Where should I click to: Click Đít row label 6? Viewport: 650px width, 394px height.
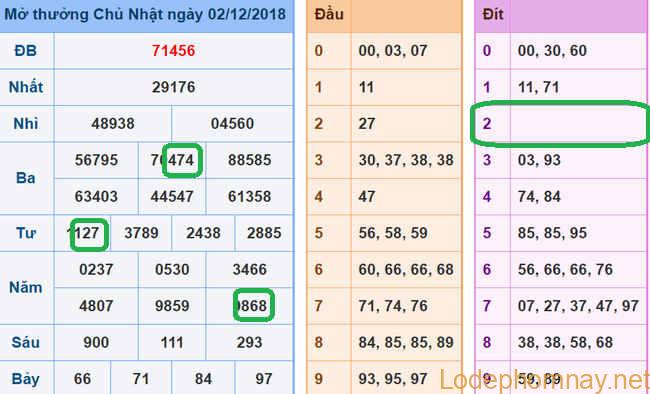point(487,270)
